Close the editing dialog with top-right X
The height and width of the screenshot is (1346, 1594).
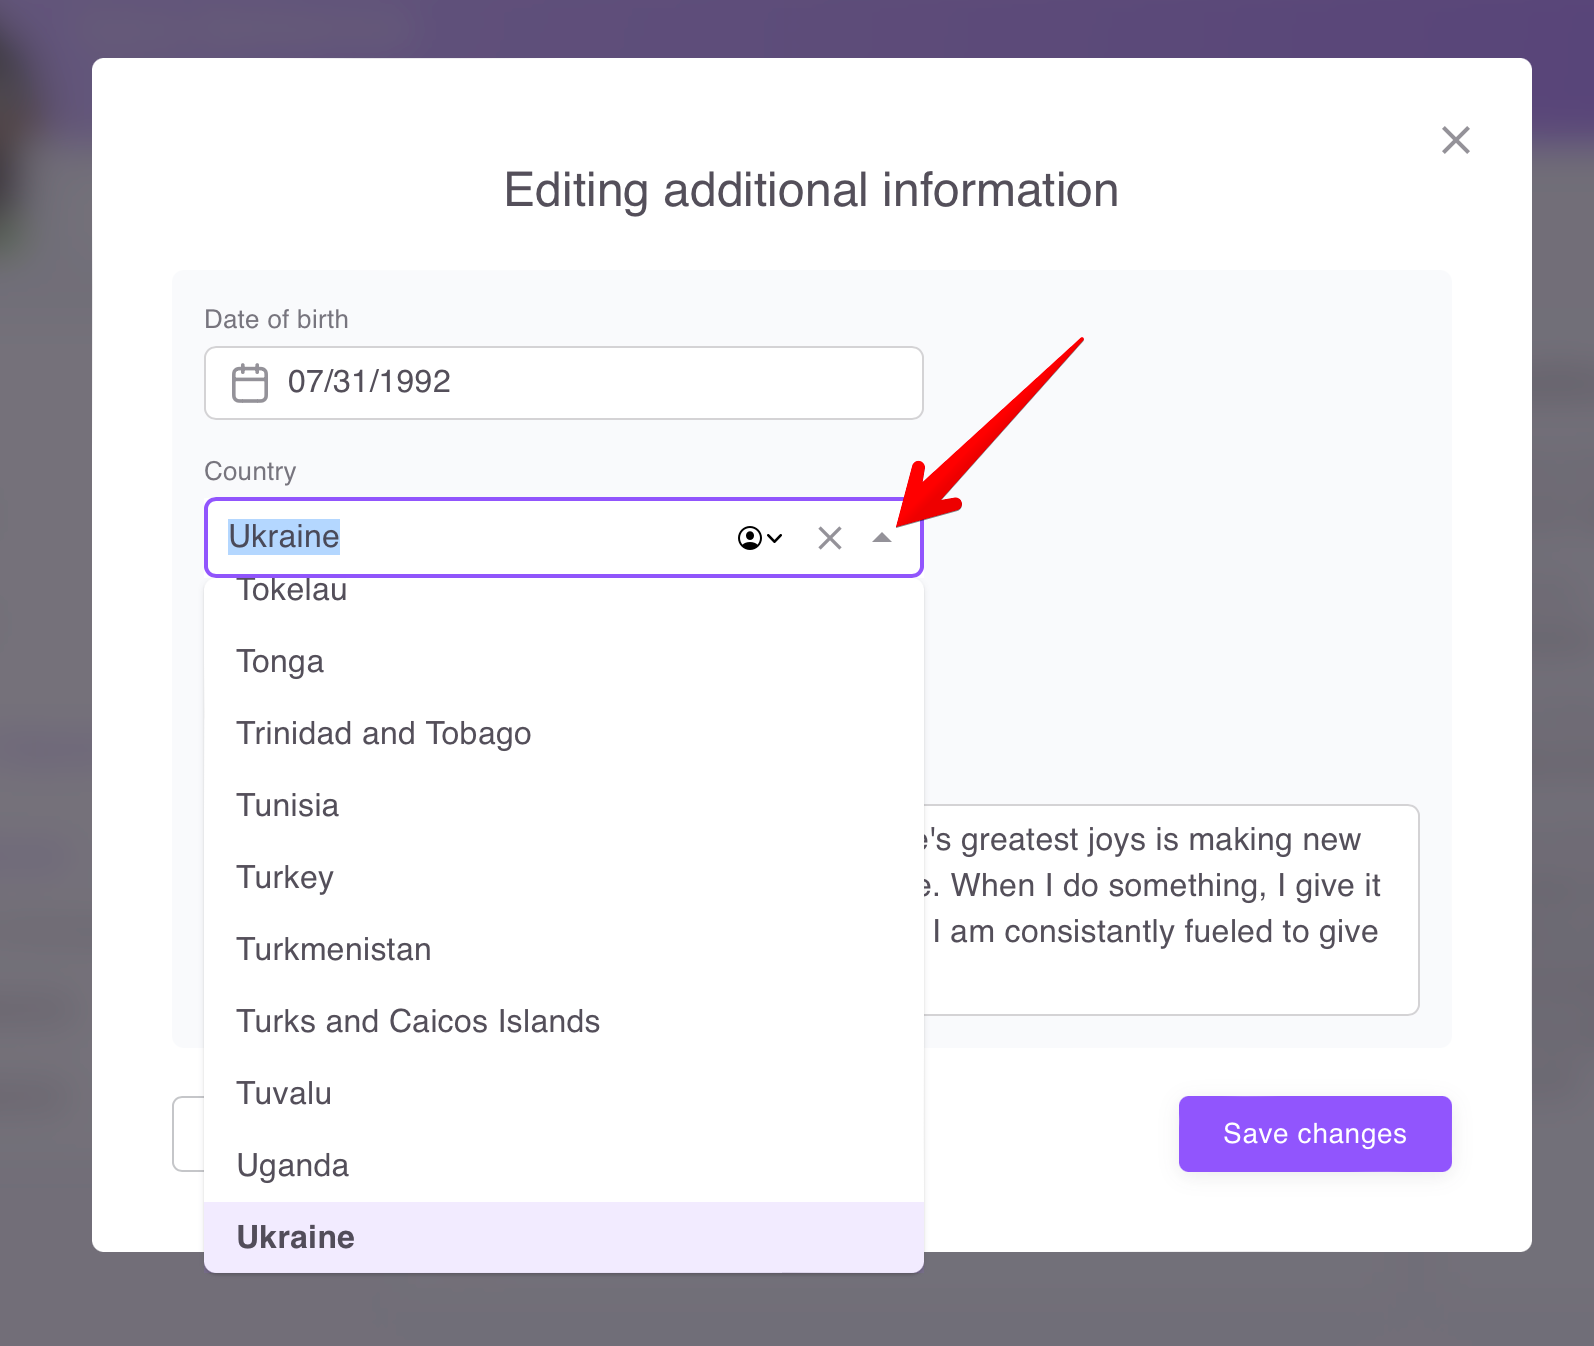click(1455, 140)
